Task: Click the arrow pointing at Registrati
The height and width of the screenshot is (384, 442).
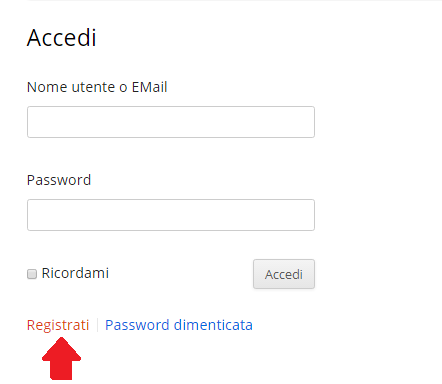Action: click(61, 358)
